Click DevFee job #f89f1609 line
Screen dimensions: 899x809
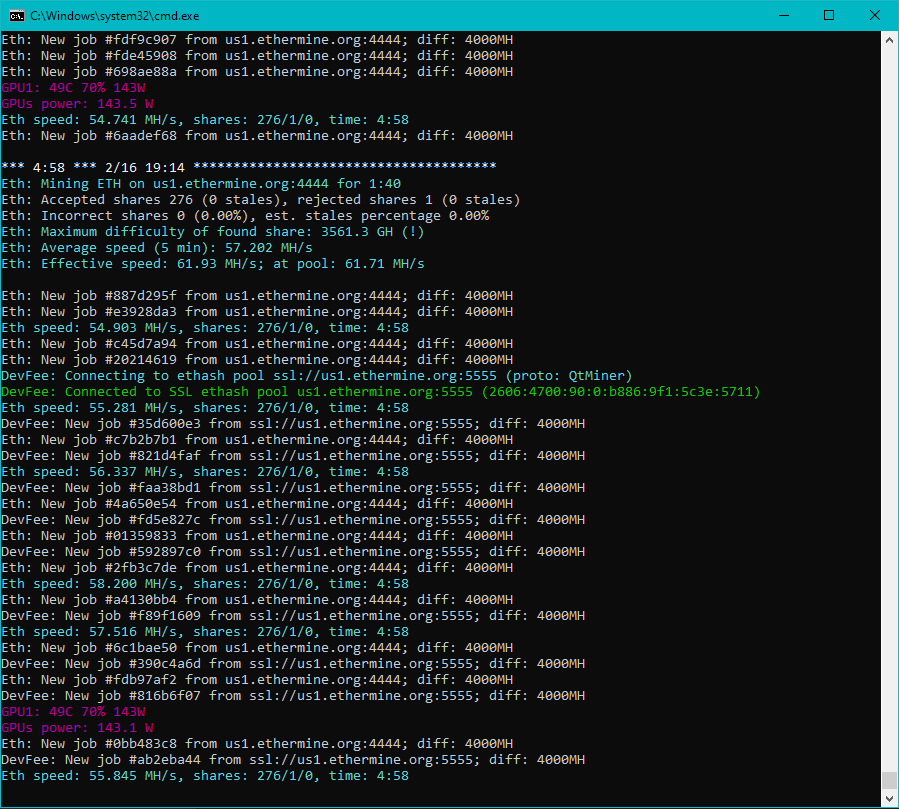click(x=293, y=616)
